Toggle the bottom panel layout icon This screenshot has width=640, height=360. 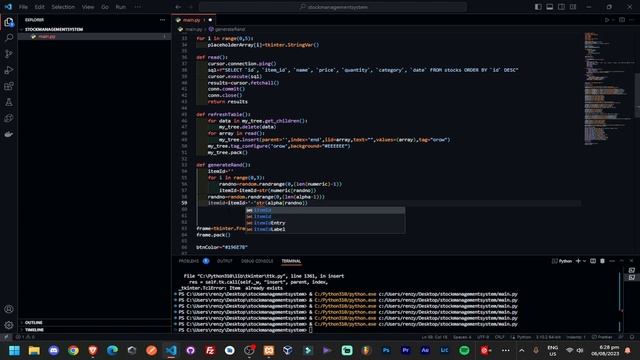(x=550, y=7)
